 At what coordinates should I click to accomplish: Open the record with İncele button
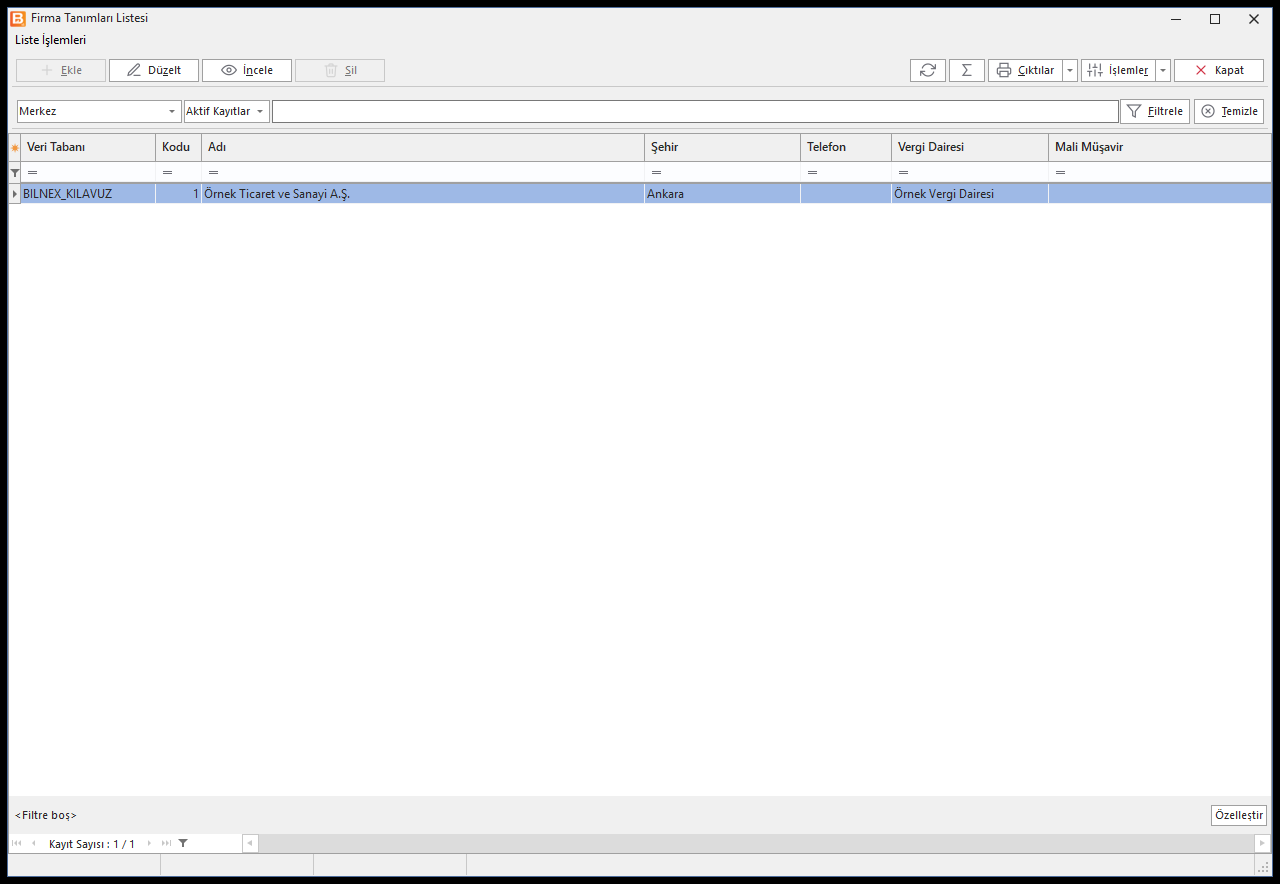pyautogui.click(x=247, y=70)
